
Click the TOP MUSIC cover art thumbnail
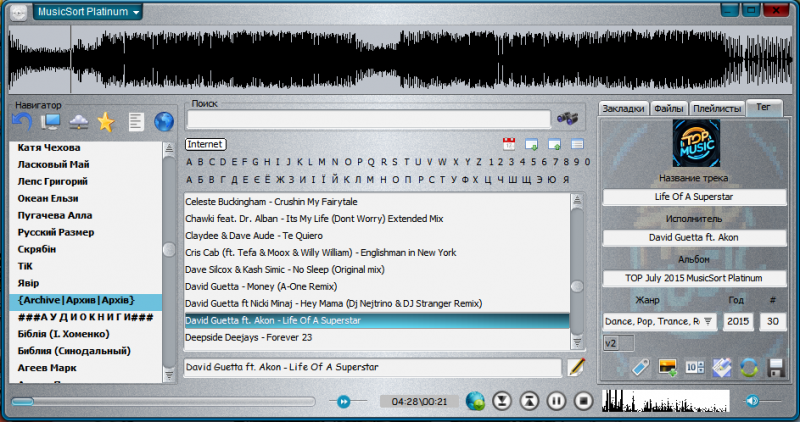[x=696, y=143]
